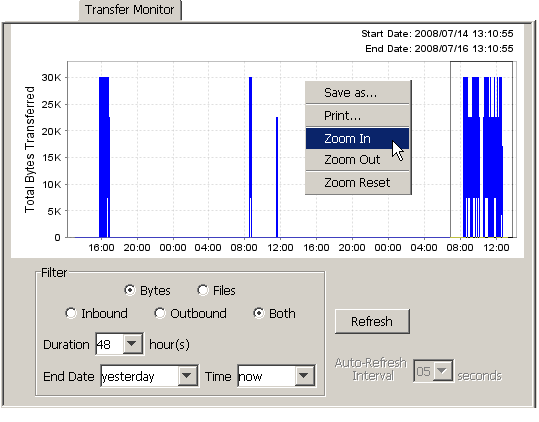Select the Both direction radio button
The width and height of the screenshot is (539, 422).
[258, 313]
